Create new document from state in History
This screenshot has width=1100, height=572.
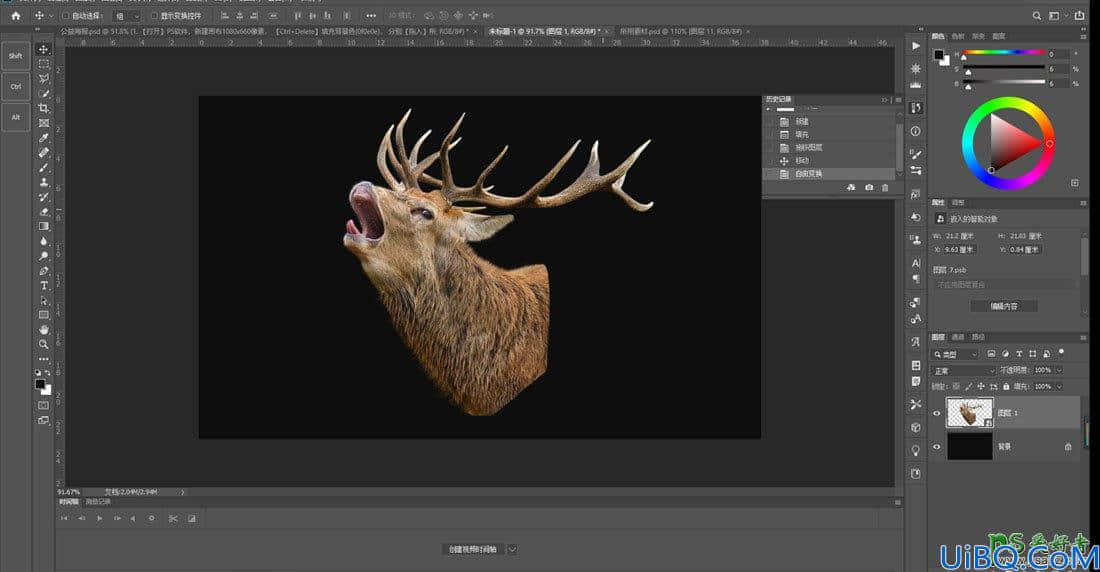851,187
